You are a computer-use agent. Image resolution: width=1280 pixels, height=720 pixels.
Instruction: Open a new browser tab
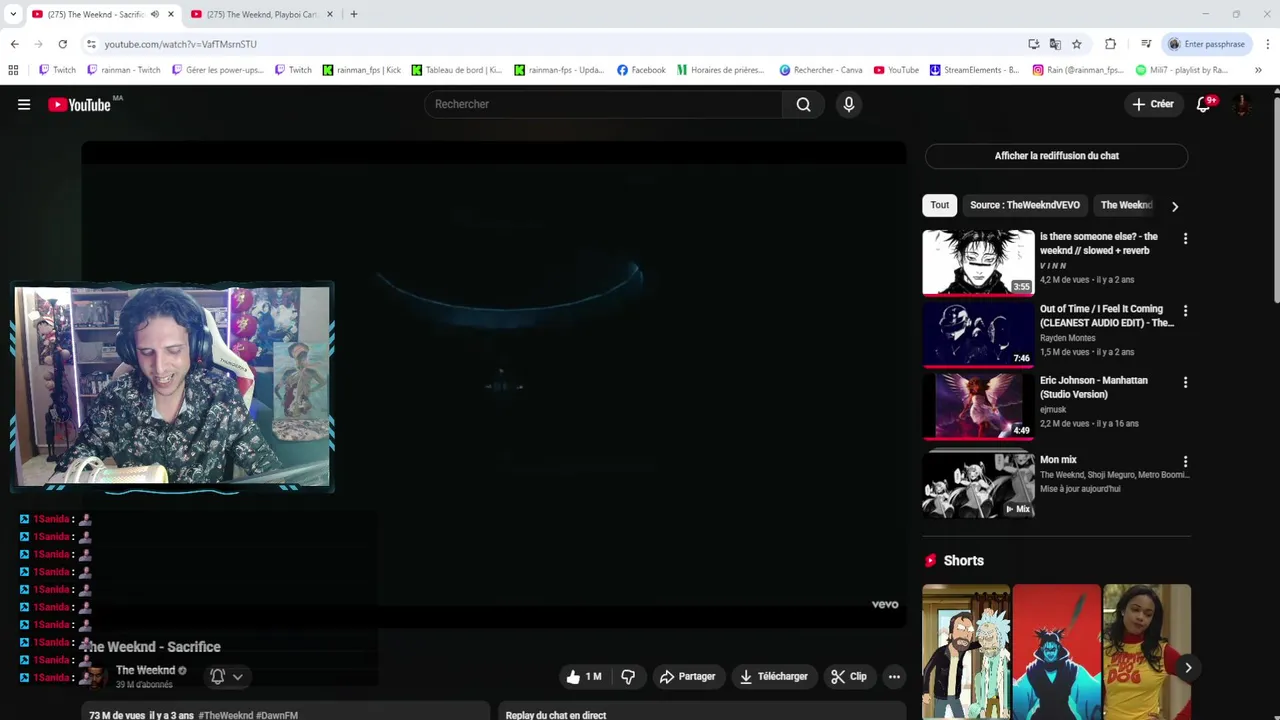pyautogui.click(x=354, y=14)
